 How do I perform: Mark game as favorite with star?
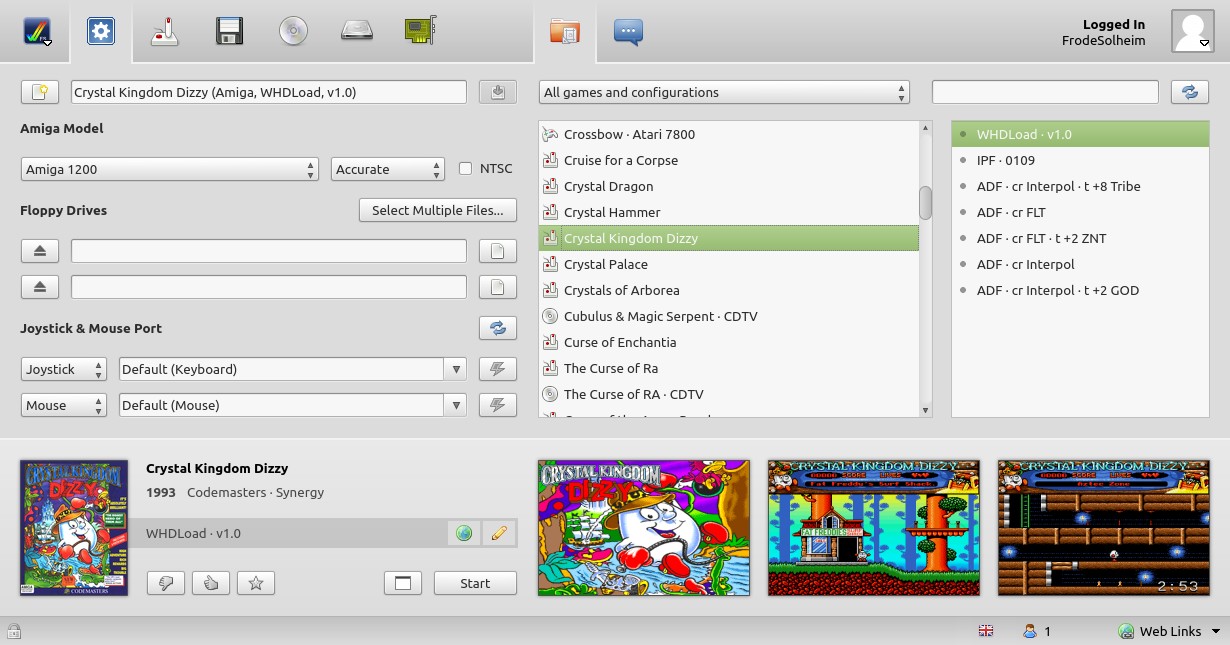coord(256,583)
